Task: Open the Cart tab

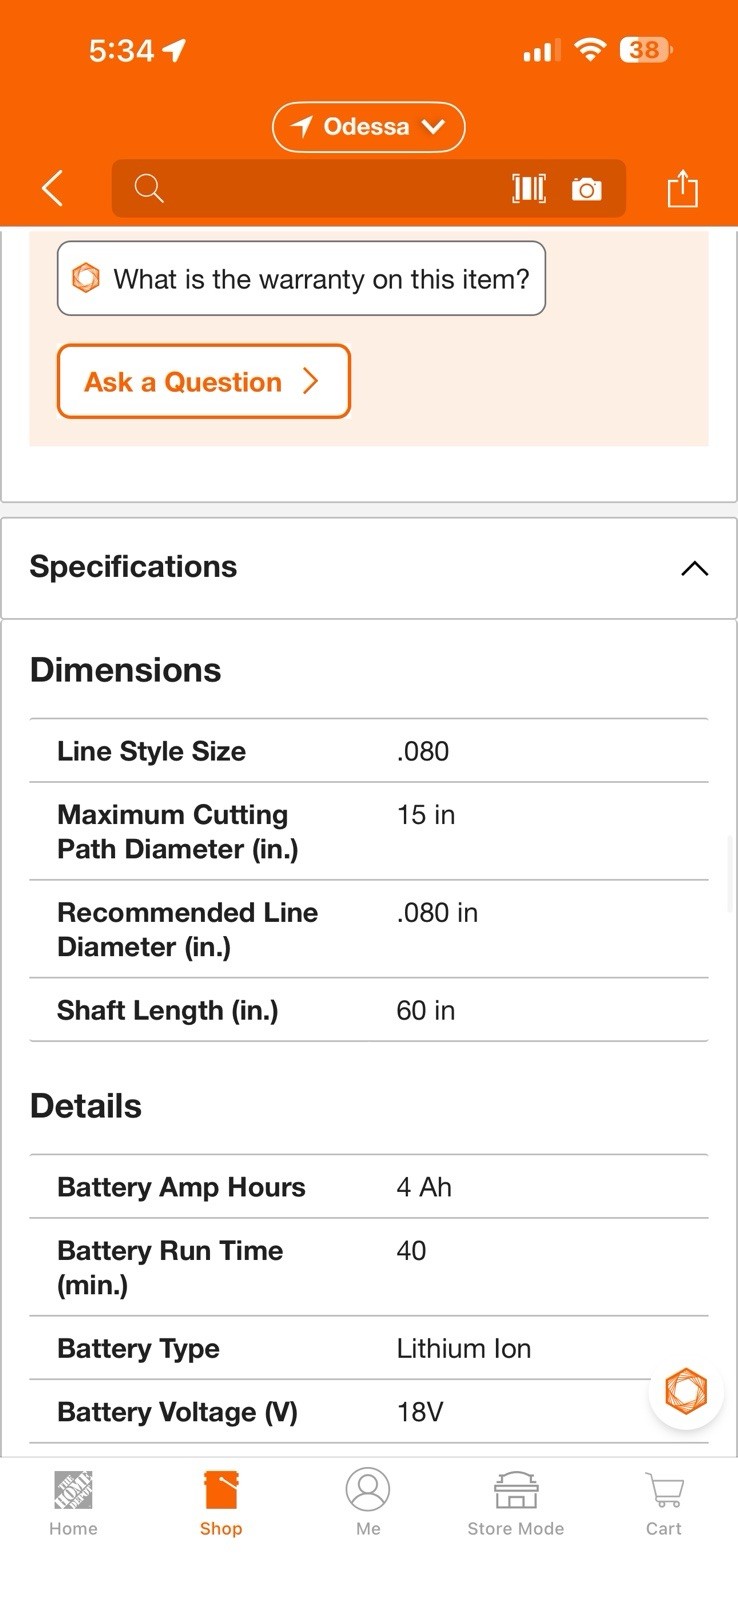Action: pyautogui.click(x=664, y=1503)
